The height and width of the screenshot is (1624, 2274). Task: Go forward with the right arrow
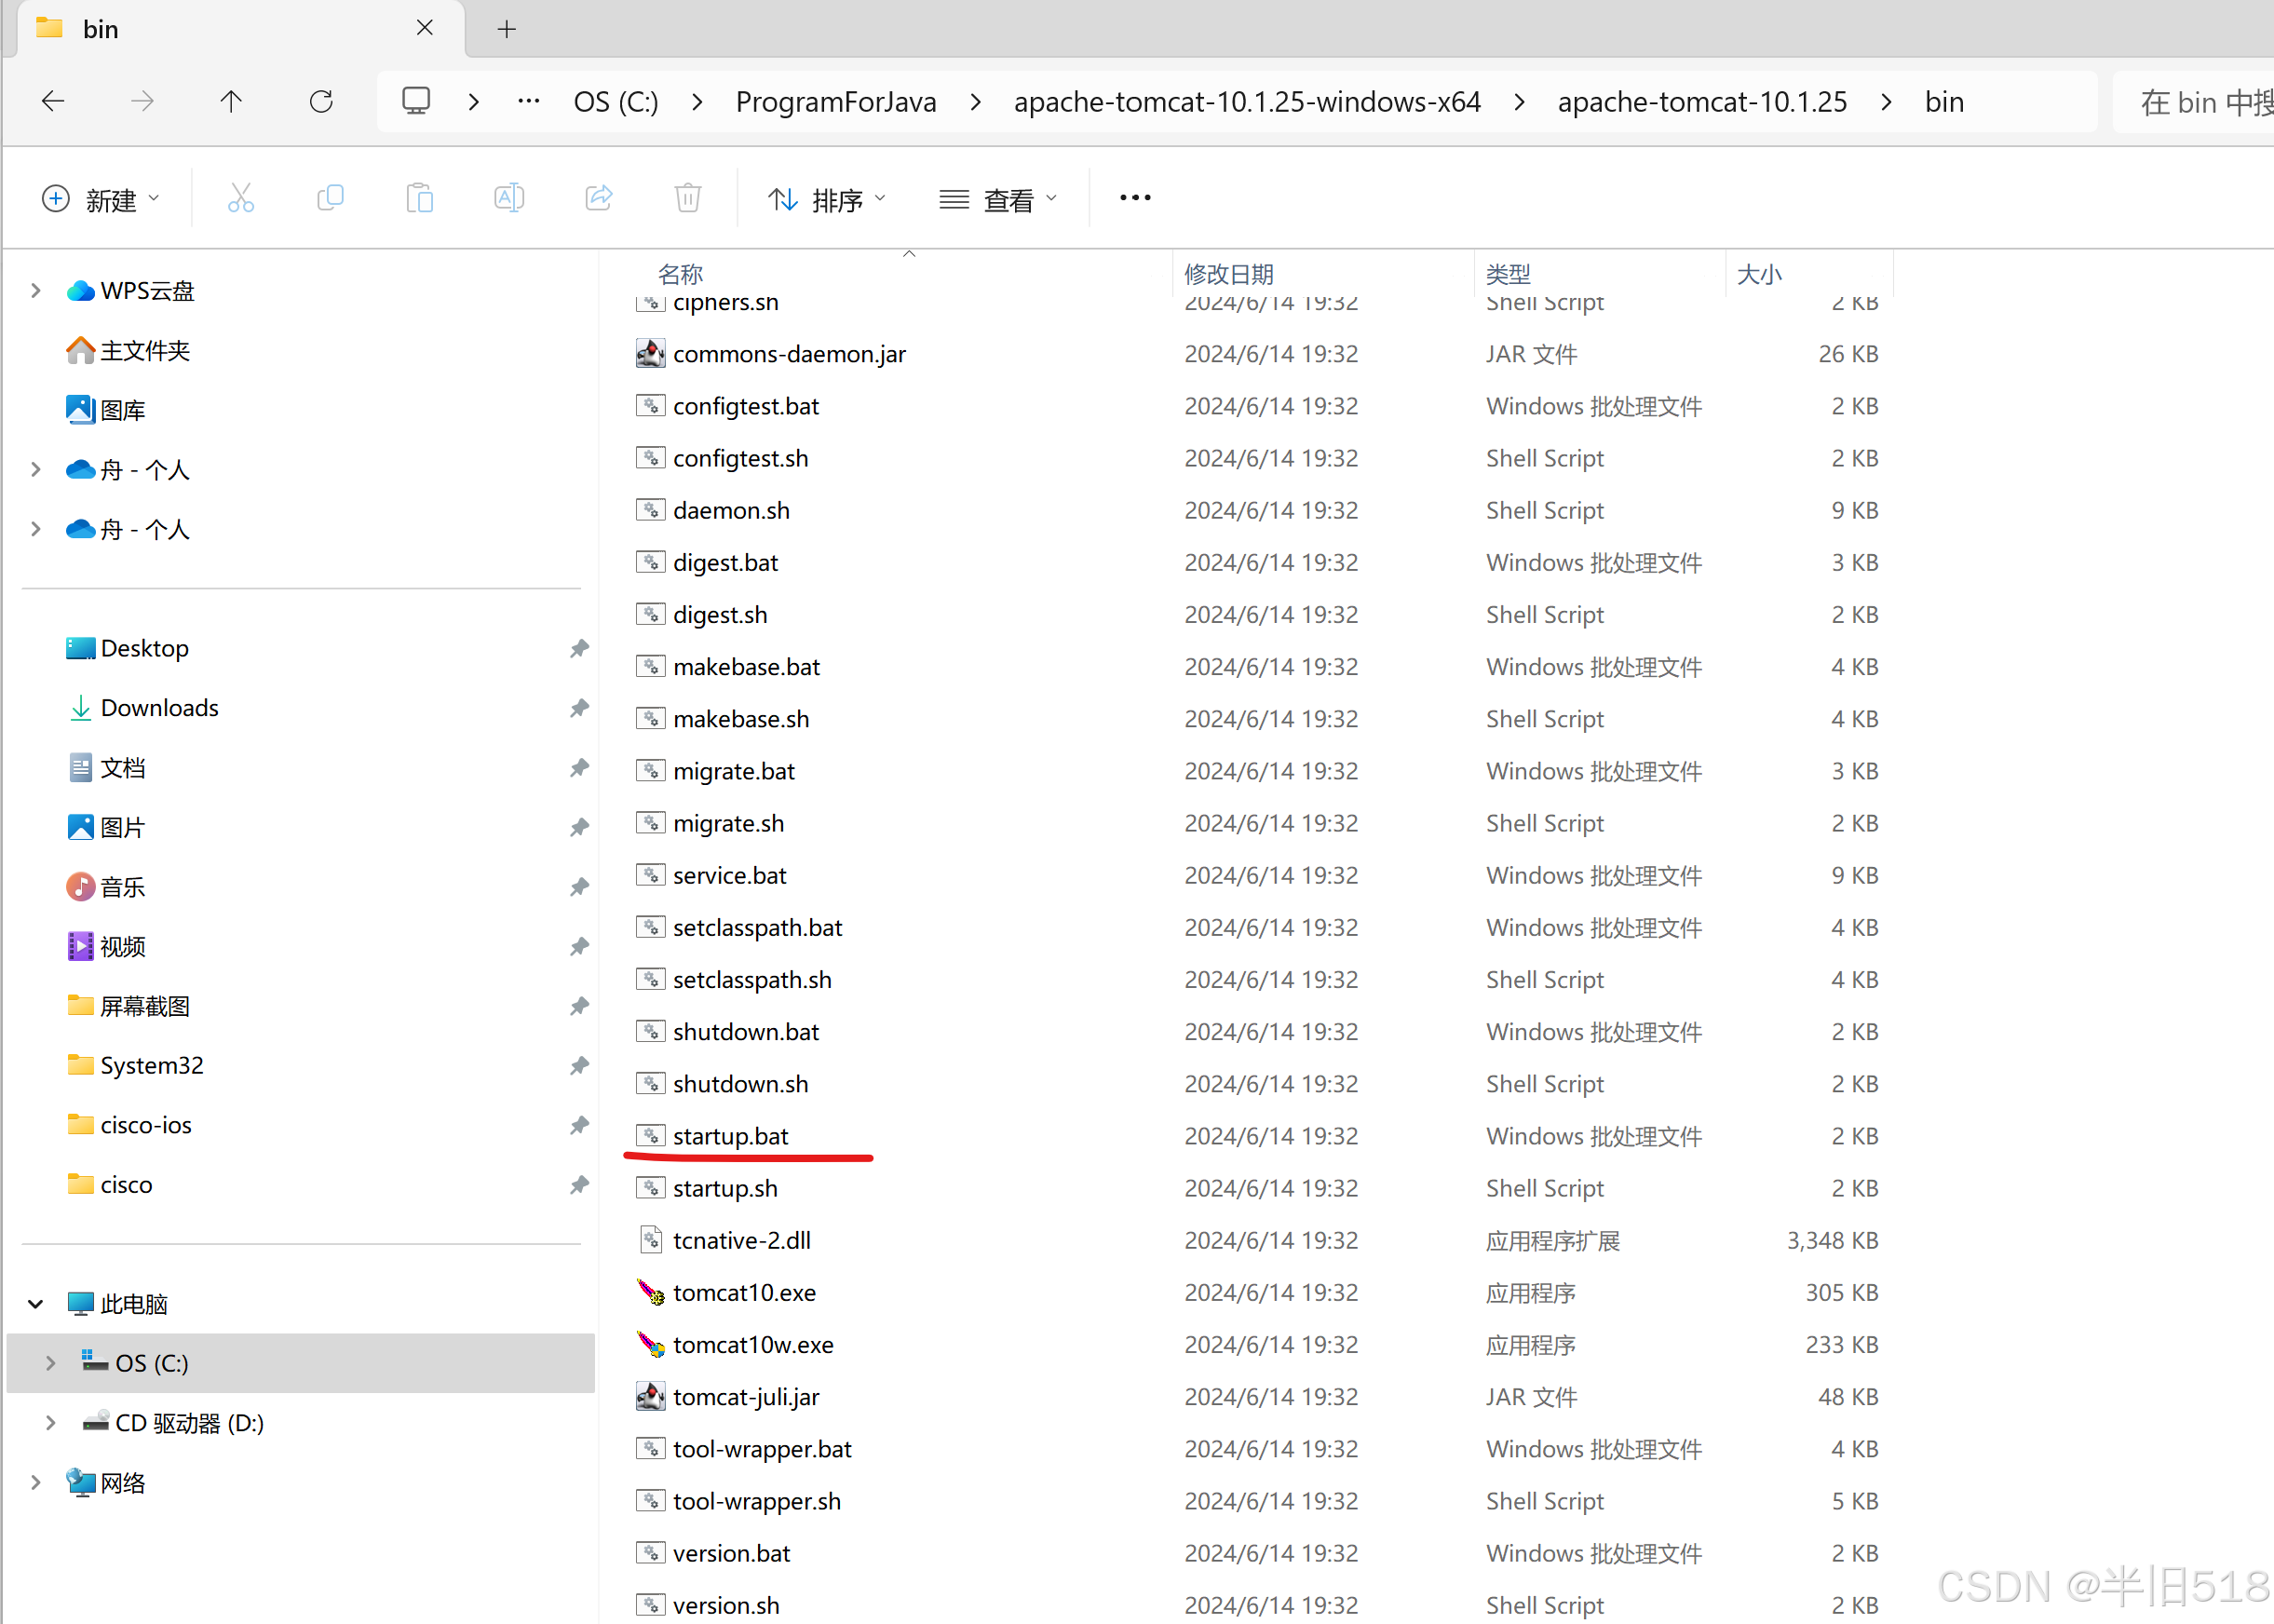coord(143,101)
